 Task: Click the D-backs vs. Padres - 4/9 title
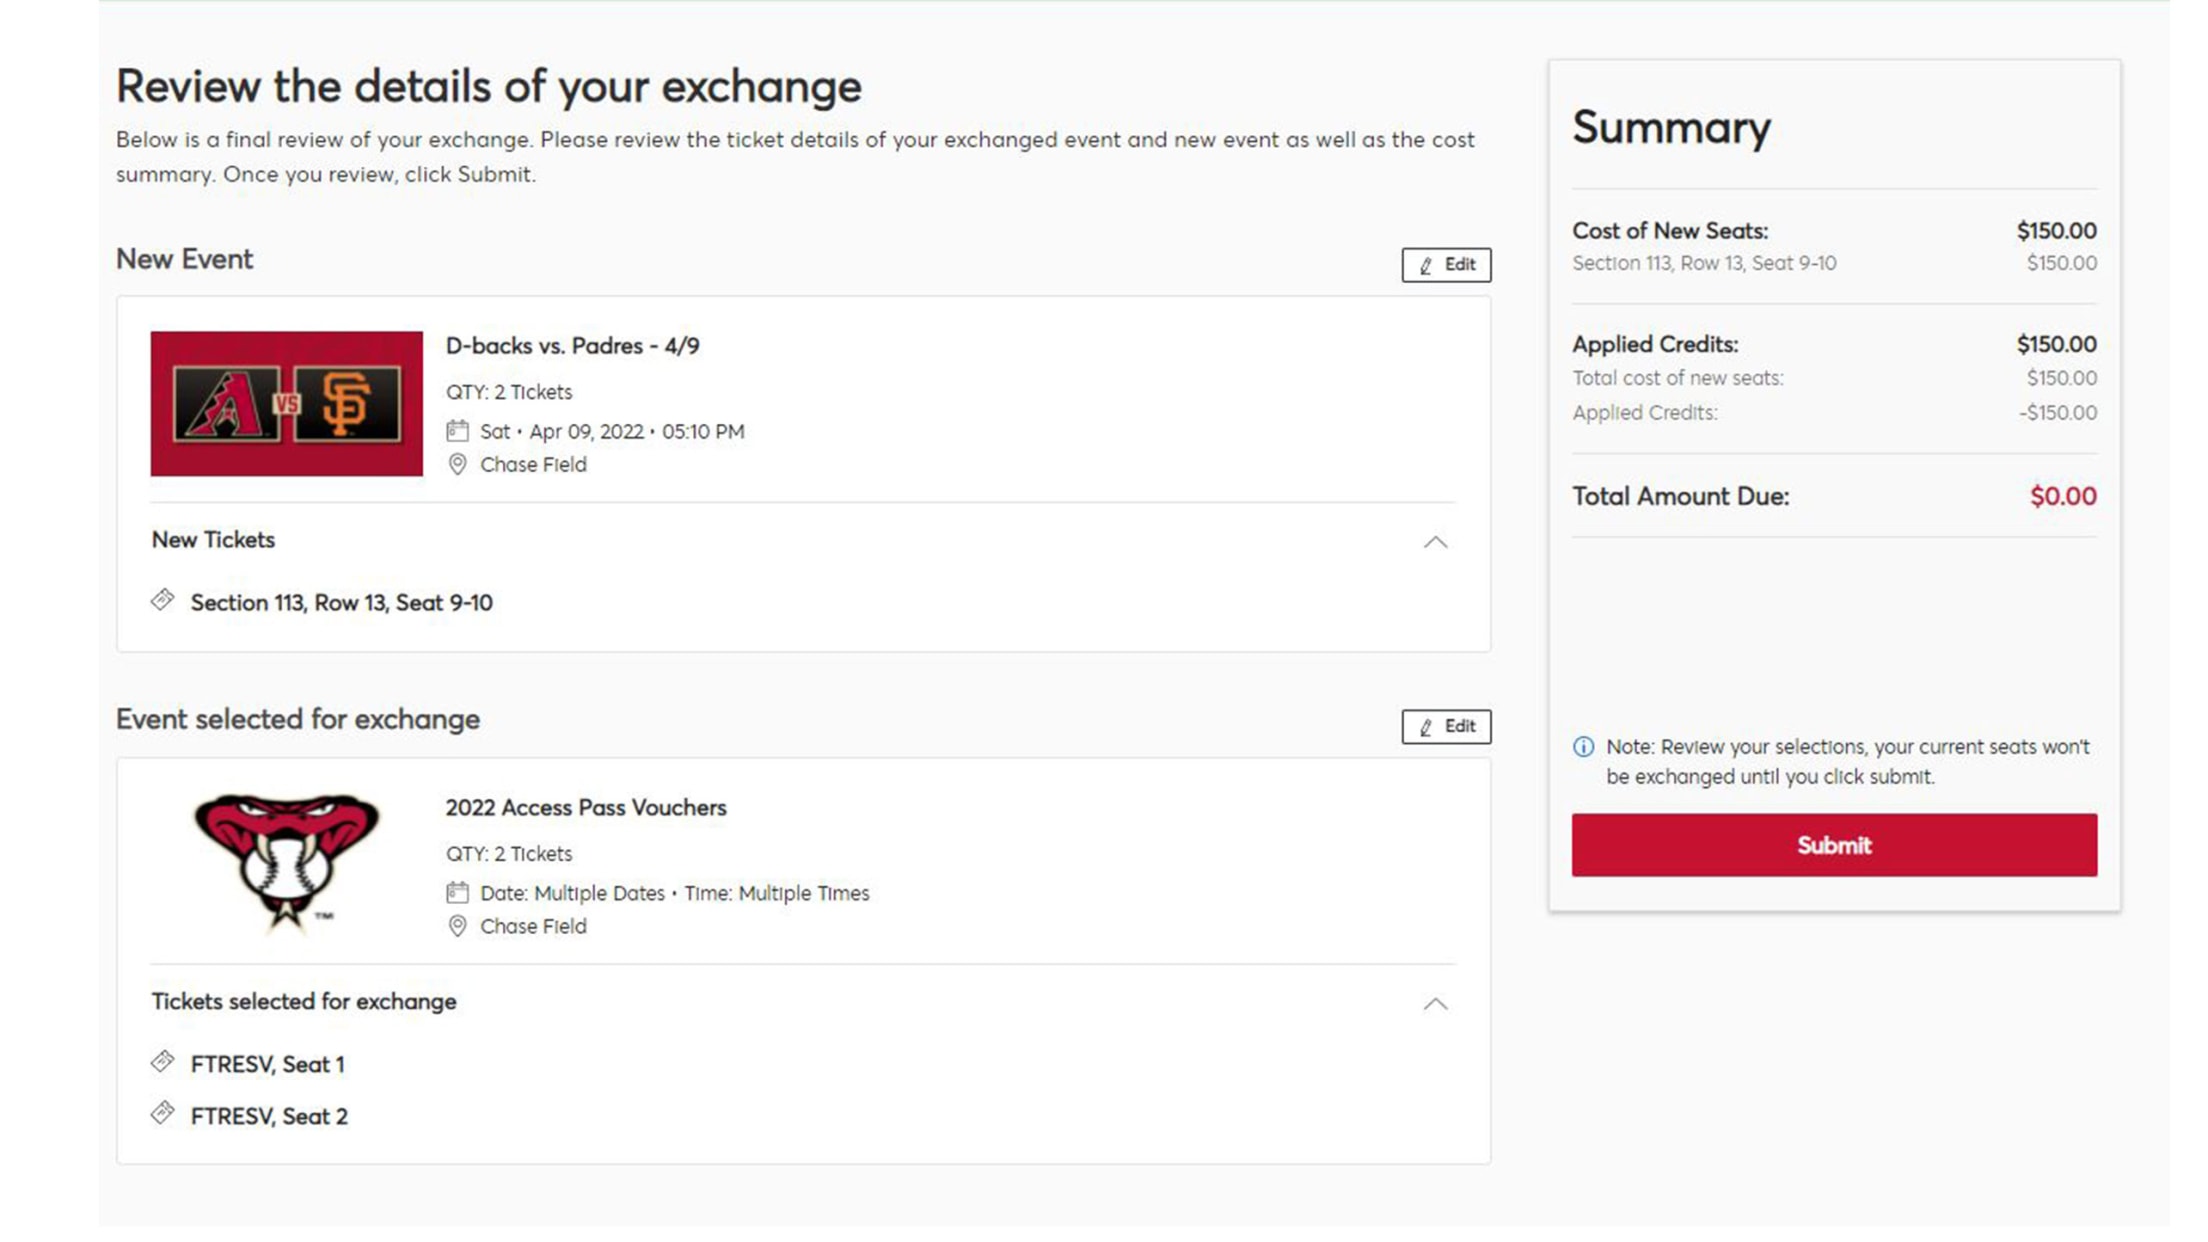coord(572,346)
